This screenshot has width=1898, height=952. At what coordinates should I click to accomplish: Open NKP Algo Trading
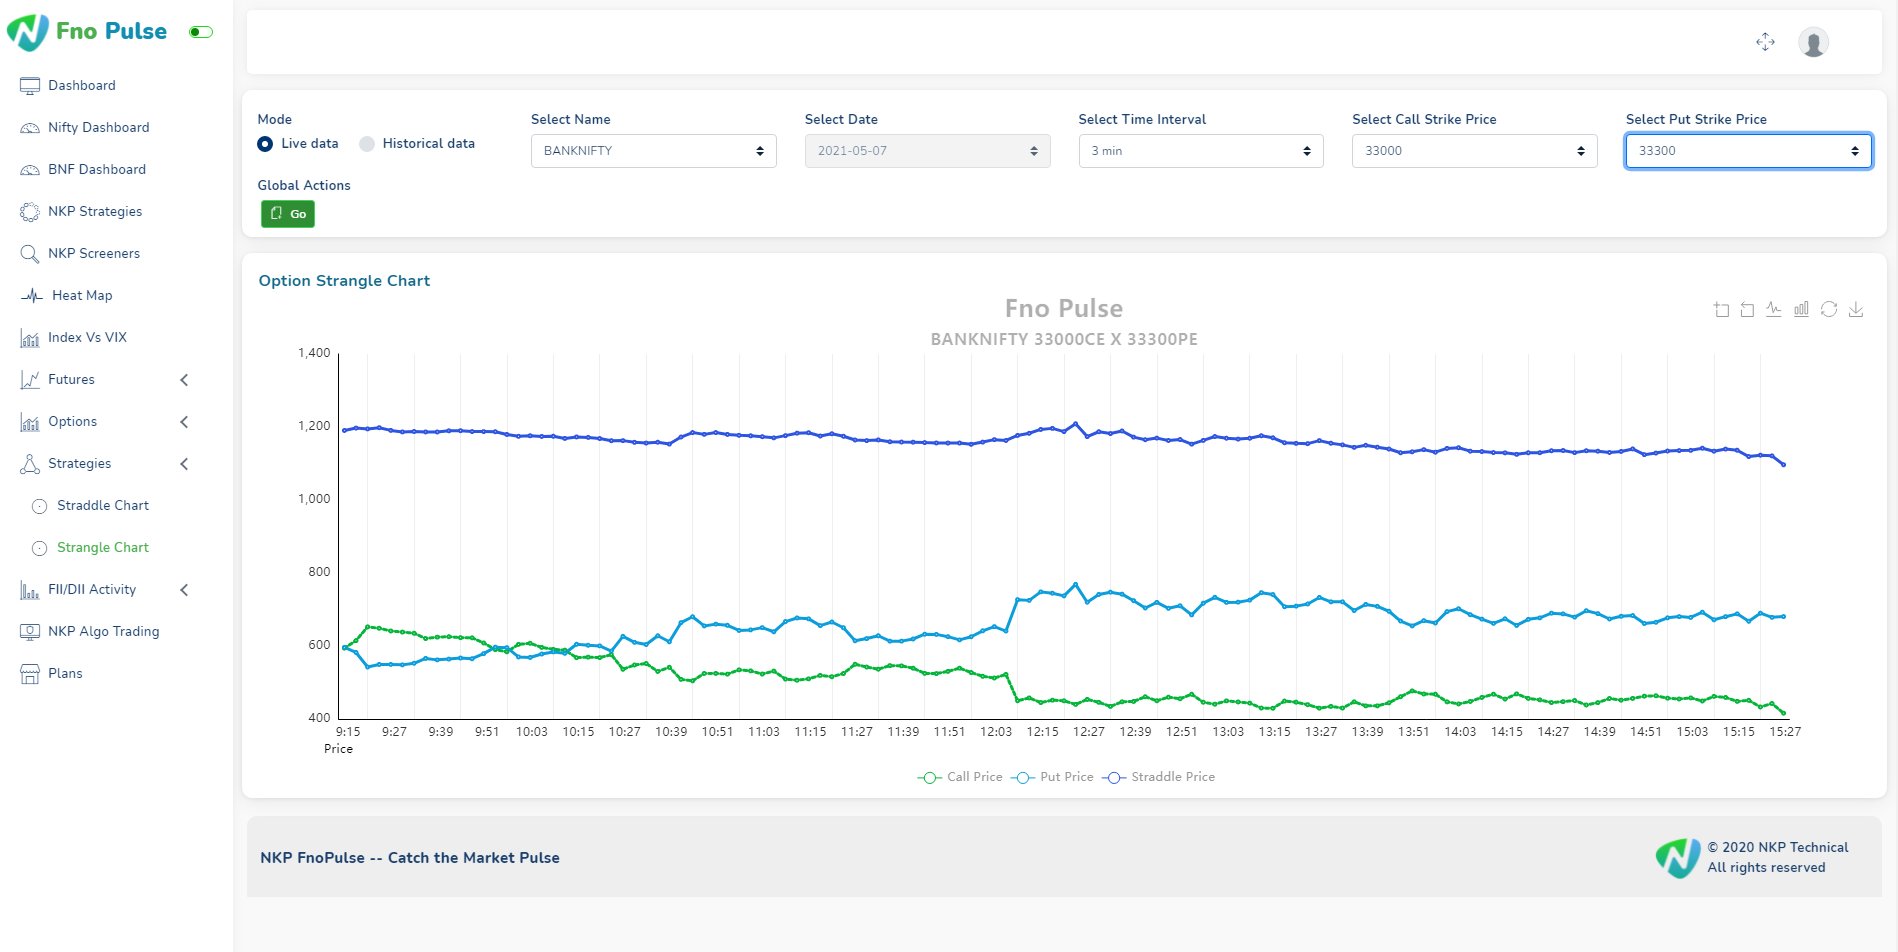coord(104,632)
